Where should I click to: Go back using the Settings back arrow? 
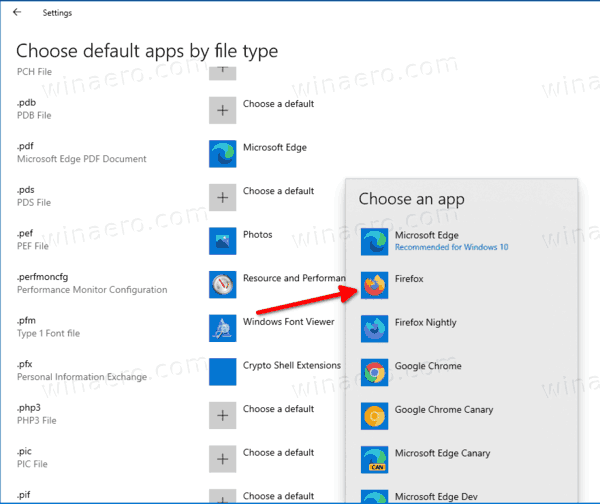click(17, 12)
